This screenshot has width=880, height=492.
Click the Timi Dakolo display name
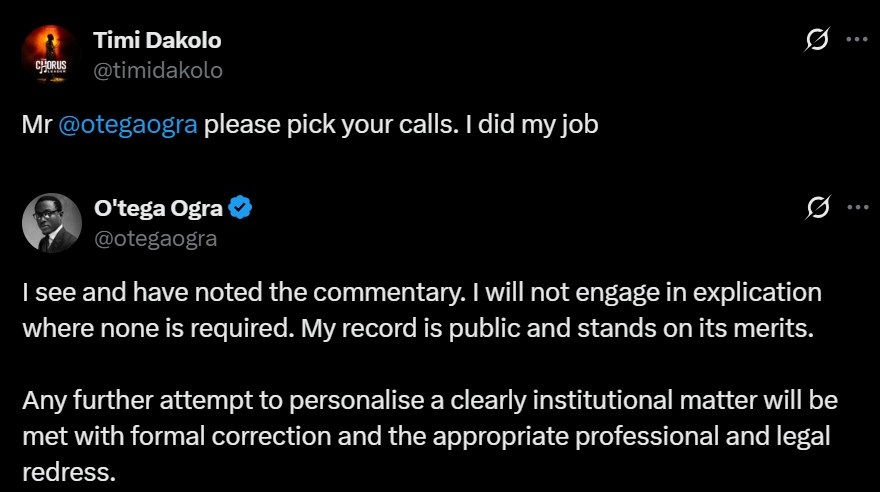point(157,40)
